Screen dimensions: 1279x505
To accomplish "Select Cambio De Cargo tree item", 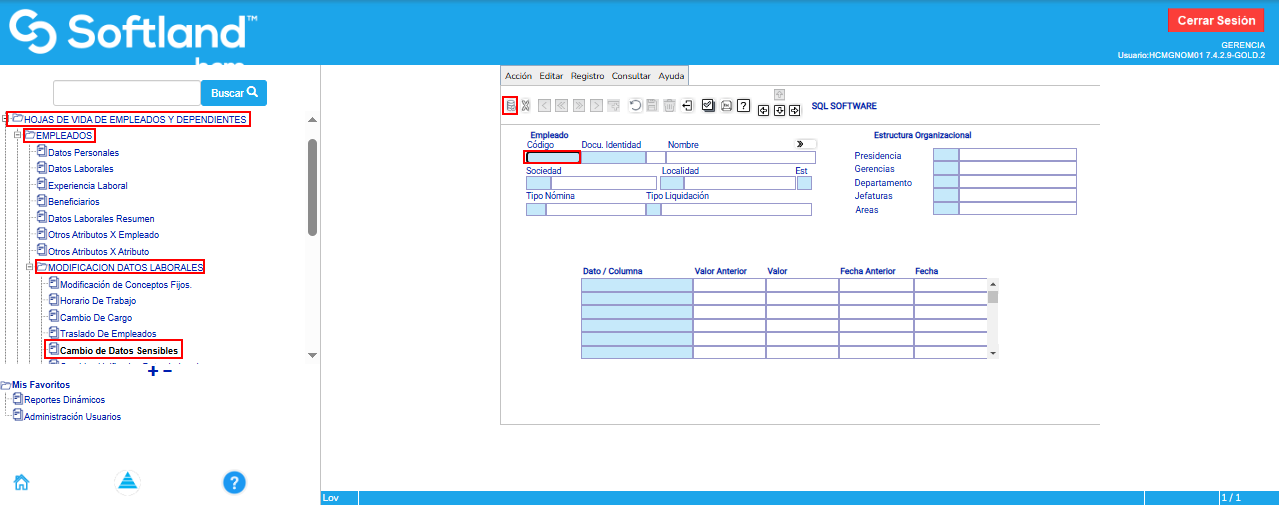I will click(95, 317).
